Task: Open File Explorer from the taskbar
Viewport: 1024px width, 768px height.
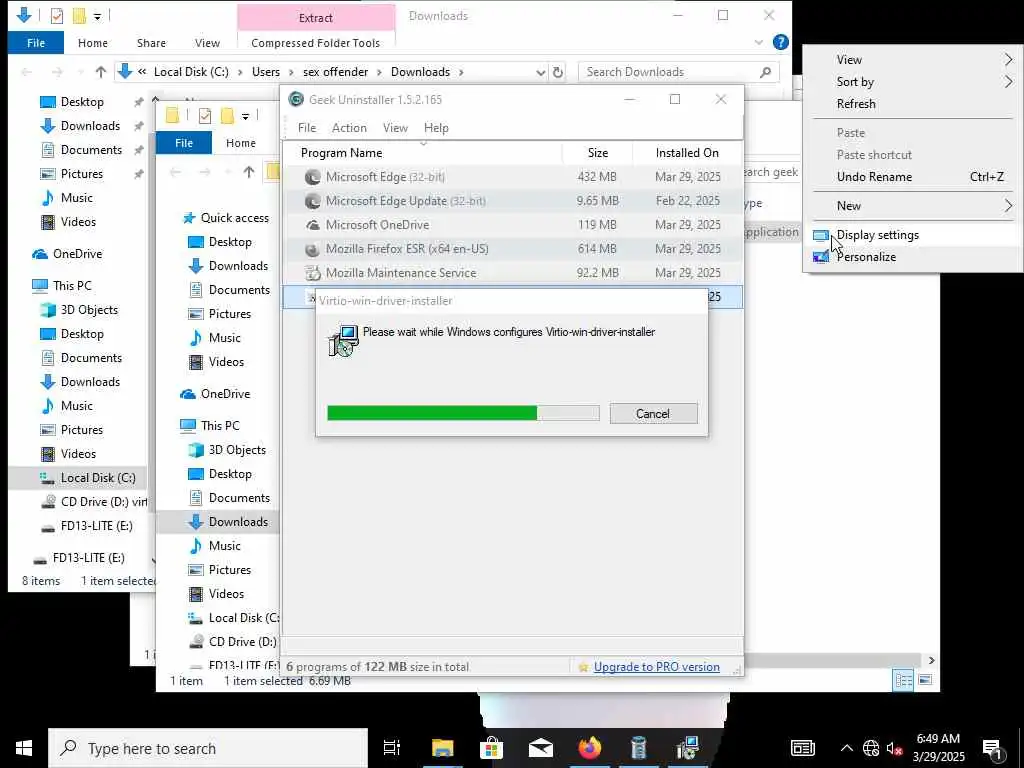Action: [x=443, y=748]
